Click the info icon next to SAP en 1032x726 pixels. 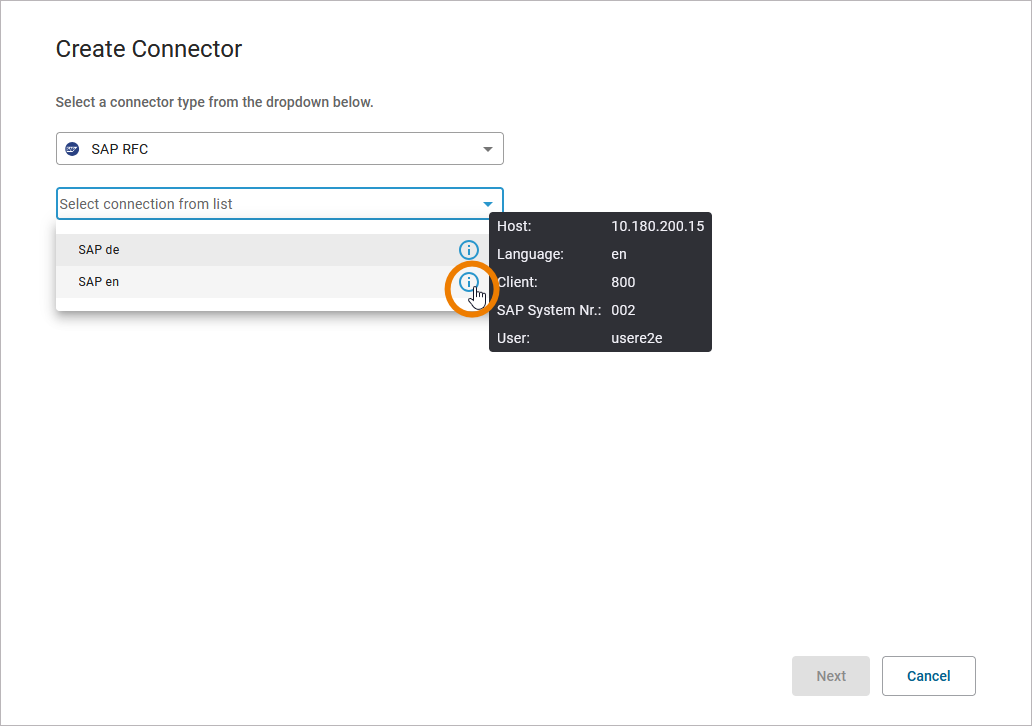[x=468, y=282]
